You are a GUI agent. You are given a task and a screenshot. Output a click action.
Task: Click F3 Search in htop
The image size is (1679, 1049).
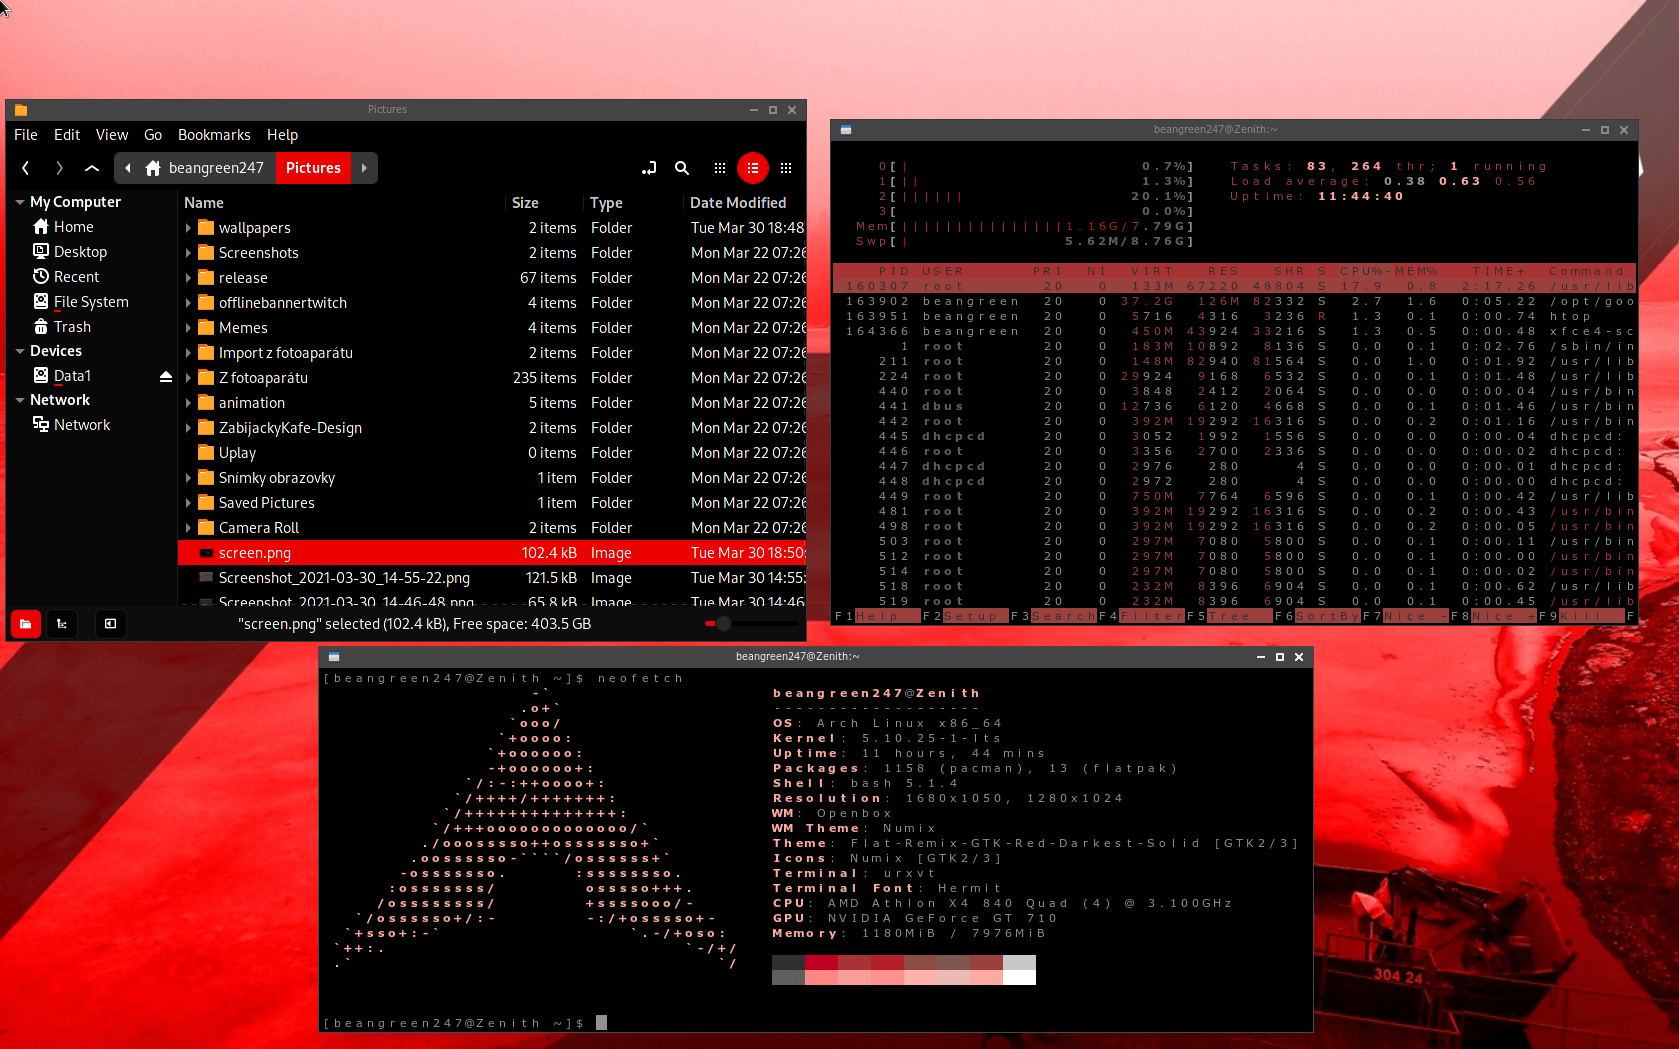[x=1054, y=616]
